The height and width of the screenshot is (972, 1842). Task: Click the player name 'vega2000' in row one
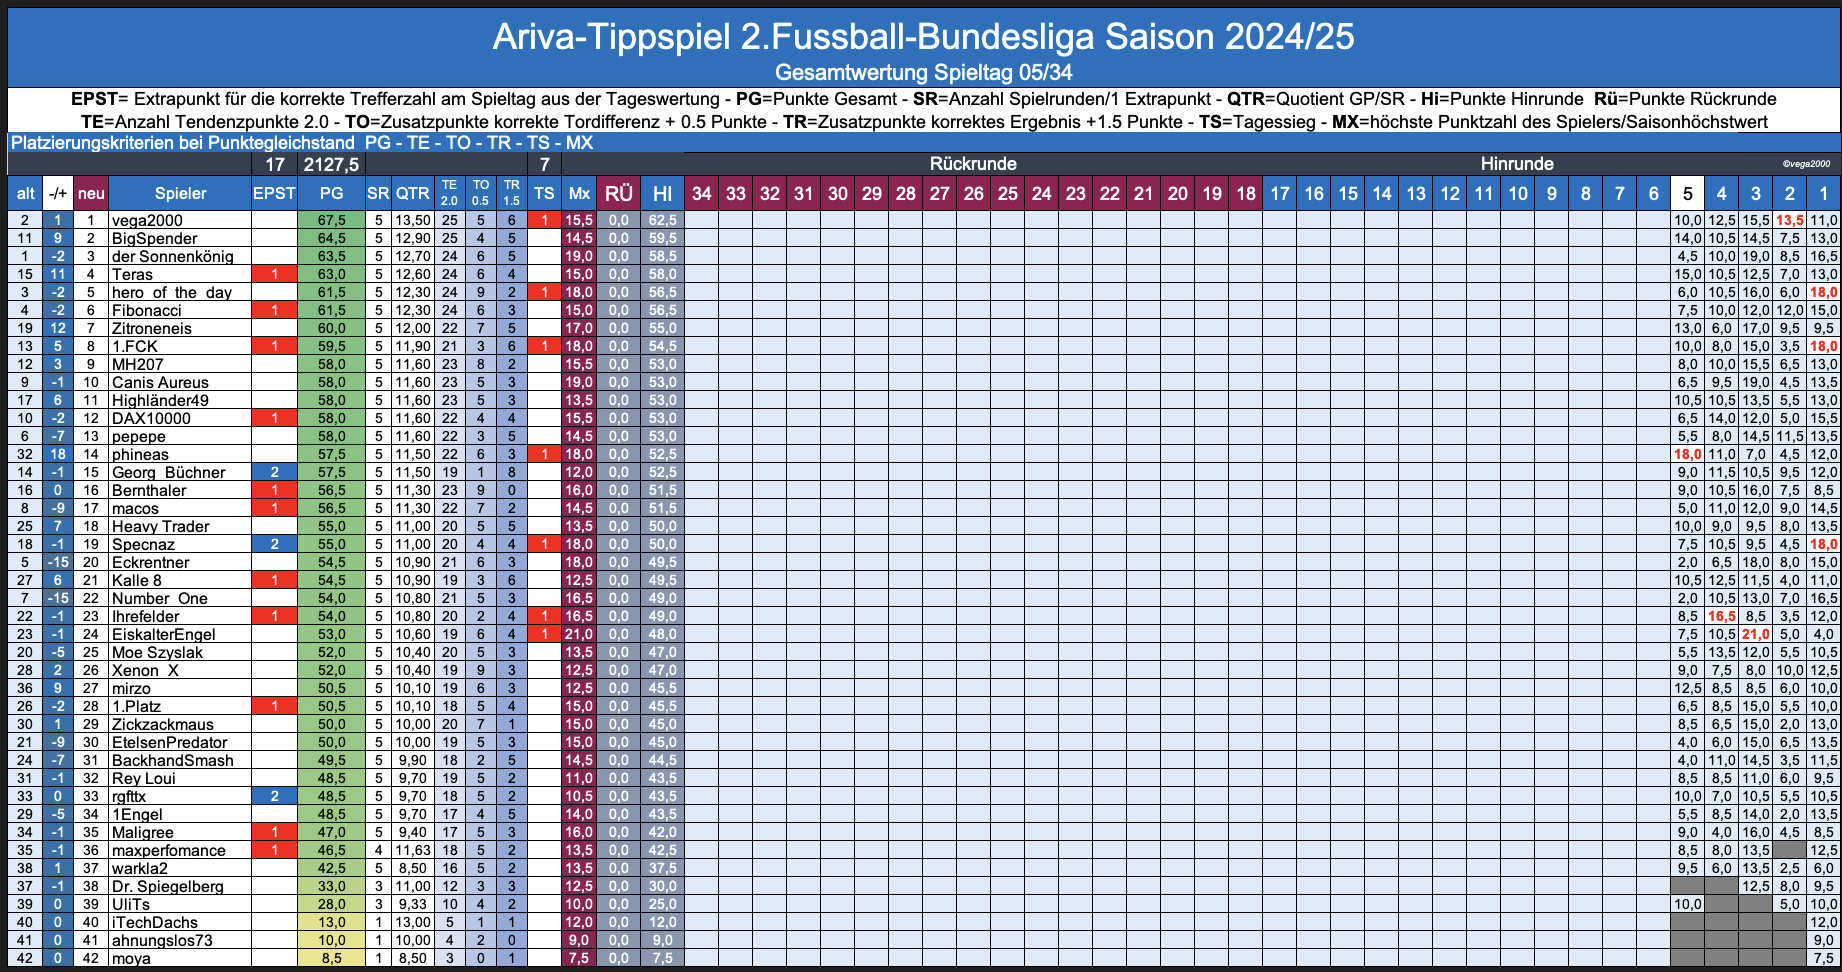[147, 220]
